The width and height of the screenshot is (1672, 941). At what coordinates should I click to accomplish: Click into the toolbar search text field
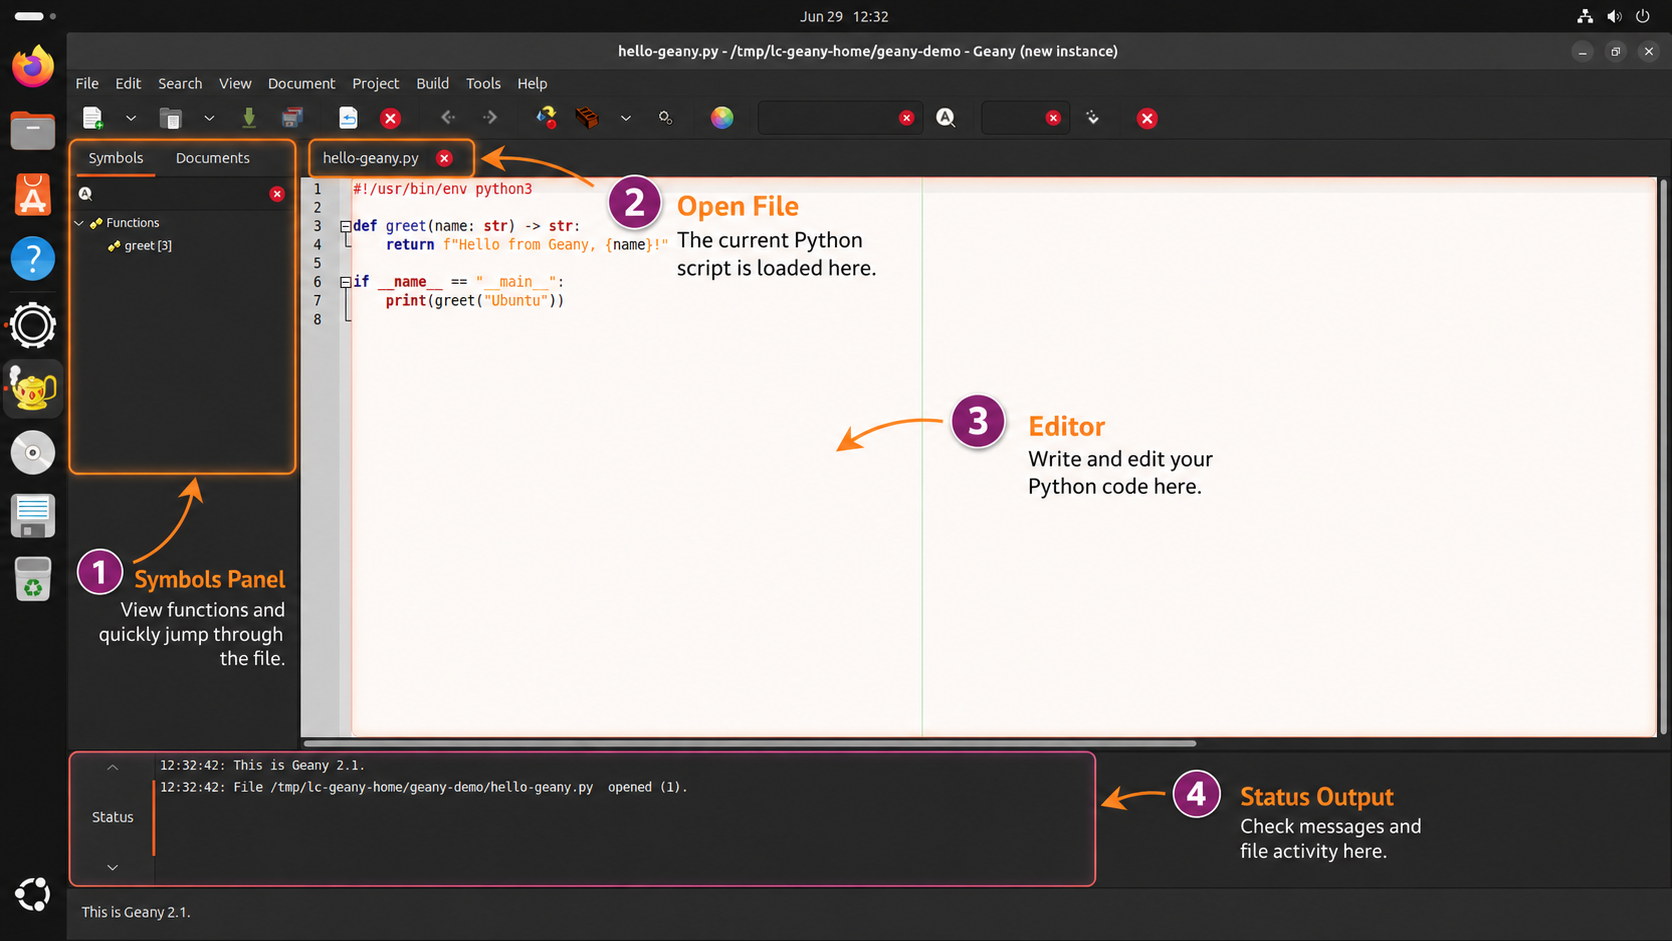click(x=828, y=118)
